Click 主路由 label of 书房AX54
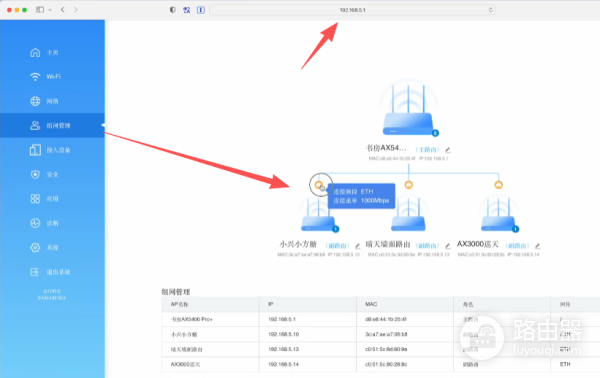Image resolution: width=600 pixels, height=378 pixels. [x=427, y=150]
